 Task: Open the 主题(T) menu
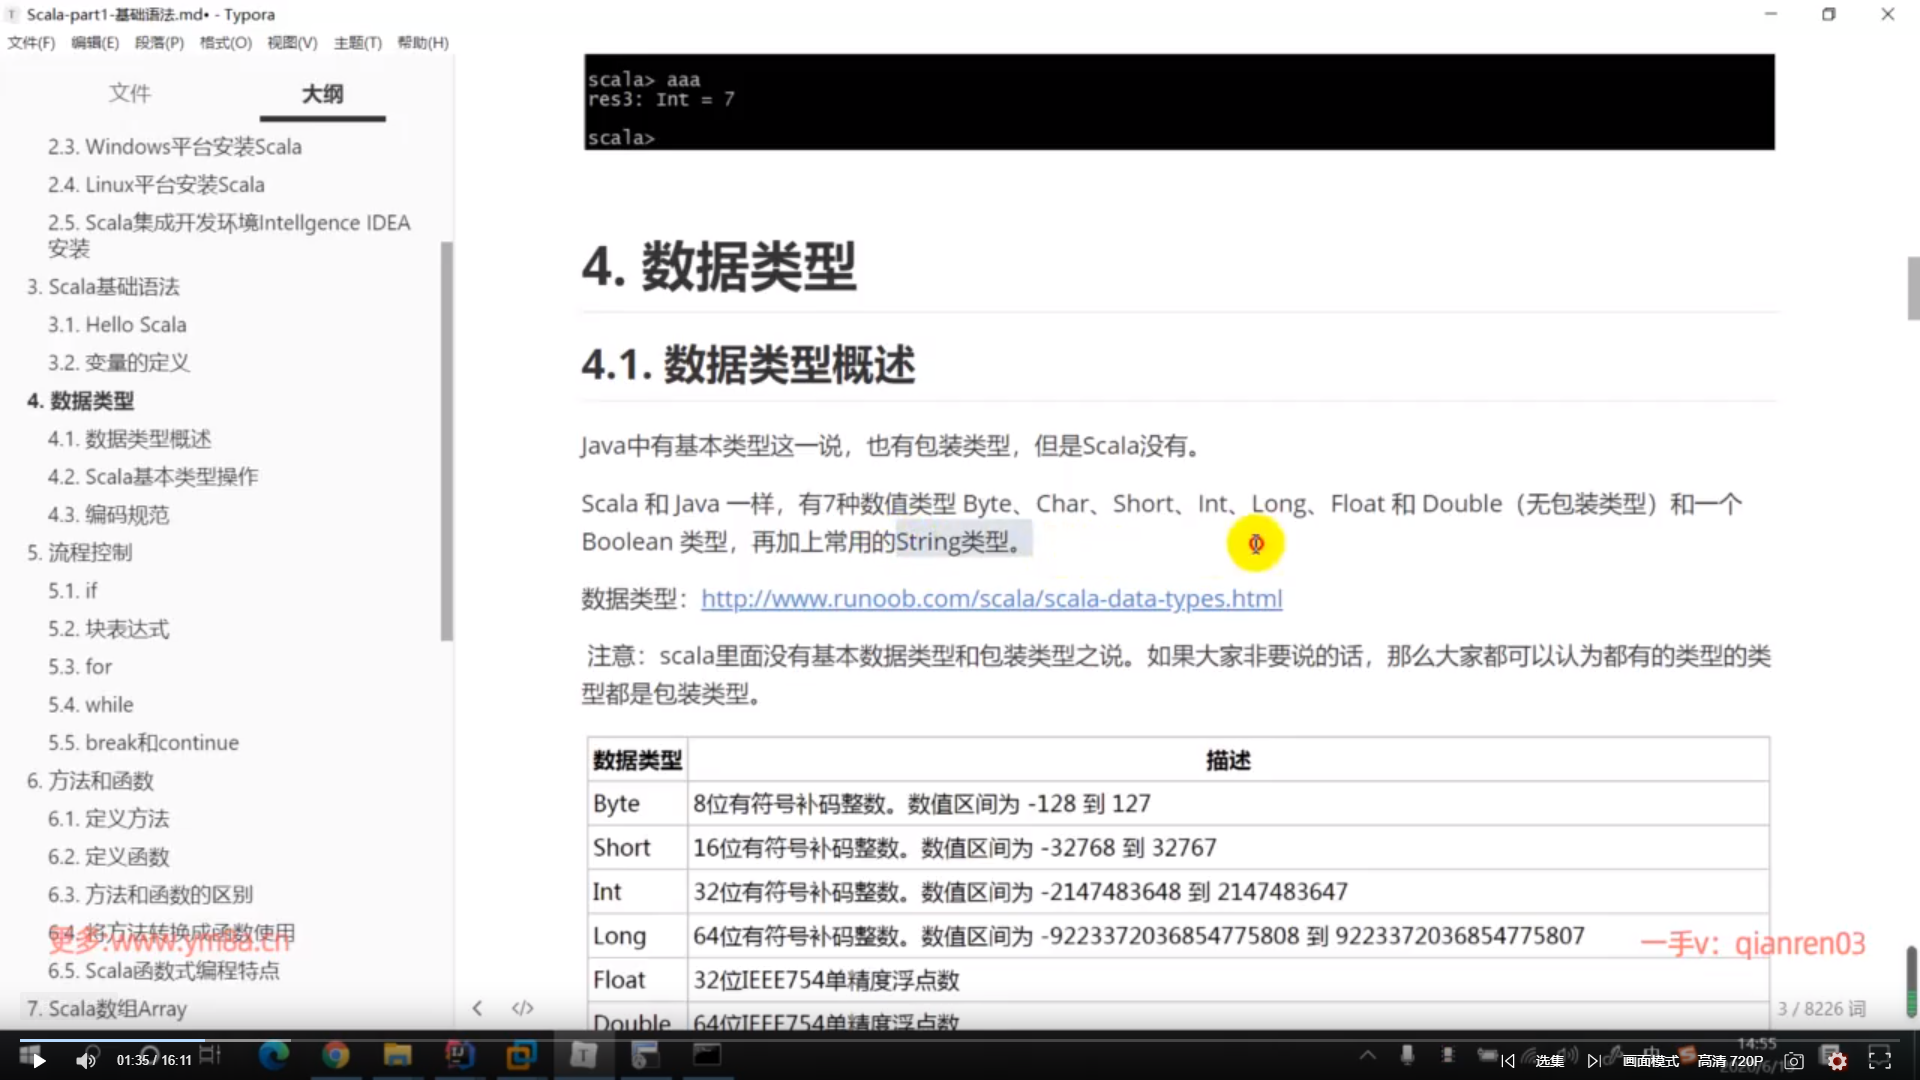[357, 43]
